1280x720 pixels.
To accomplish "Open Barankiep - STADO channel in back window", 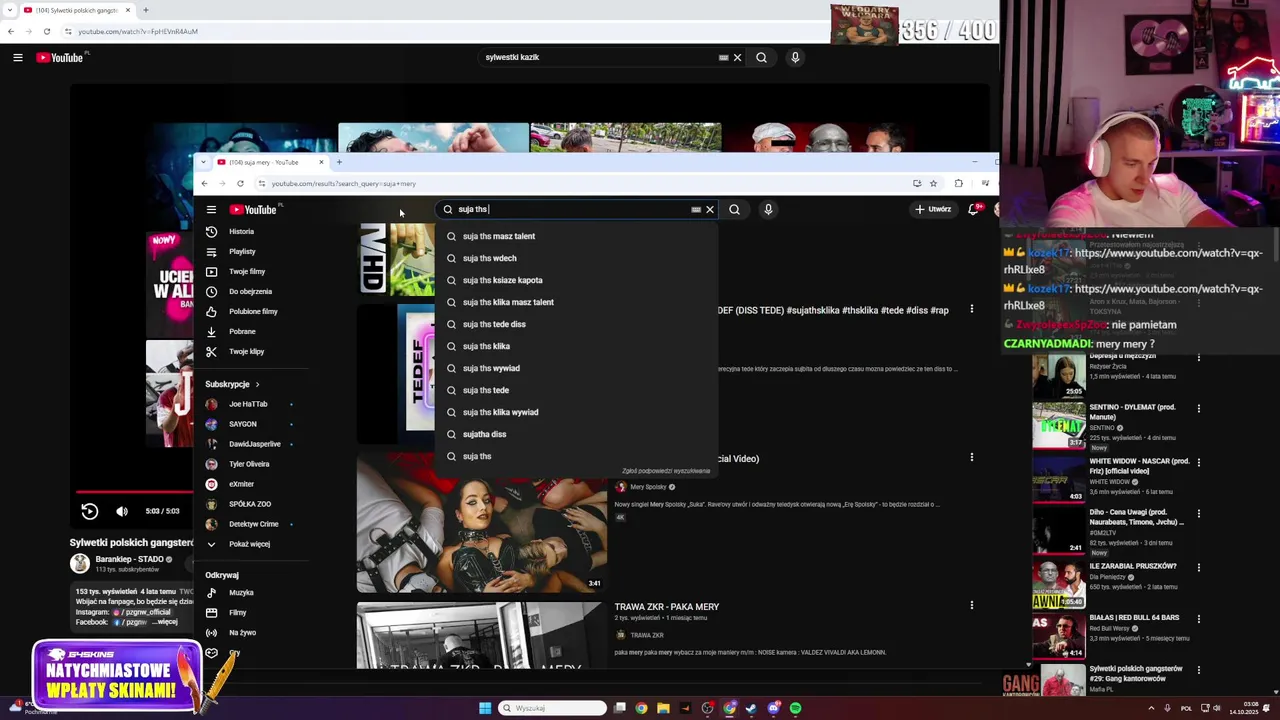I will point(129,560).
